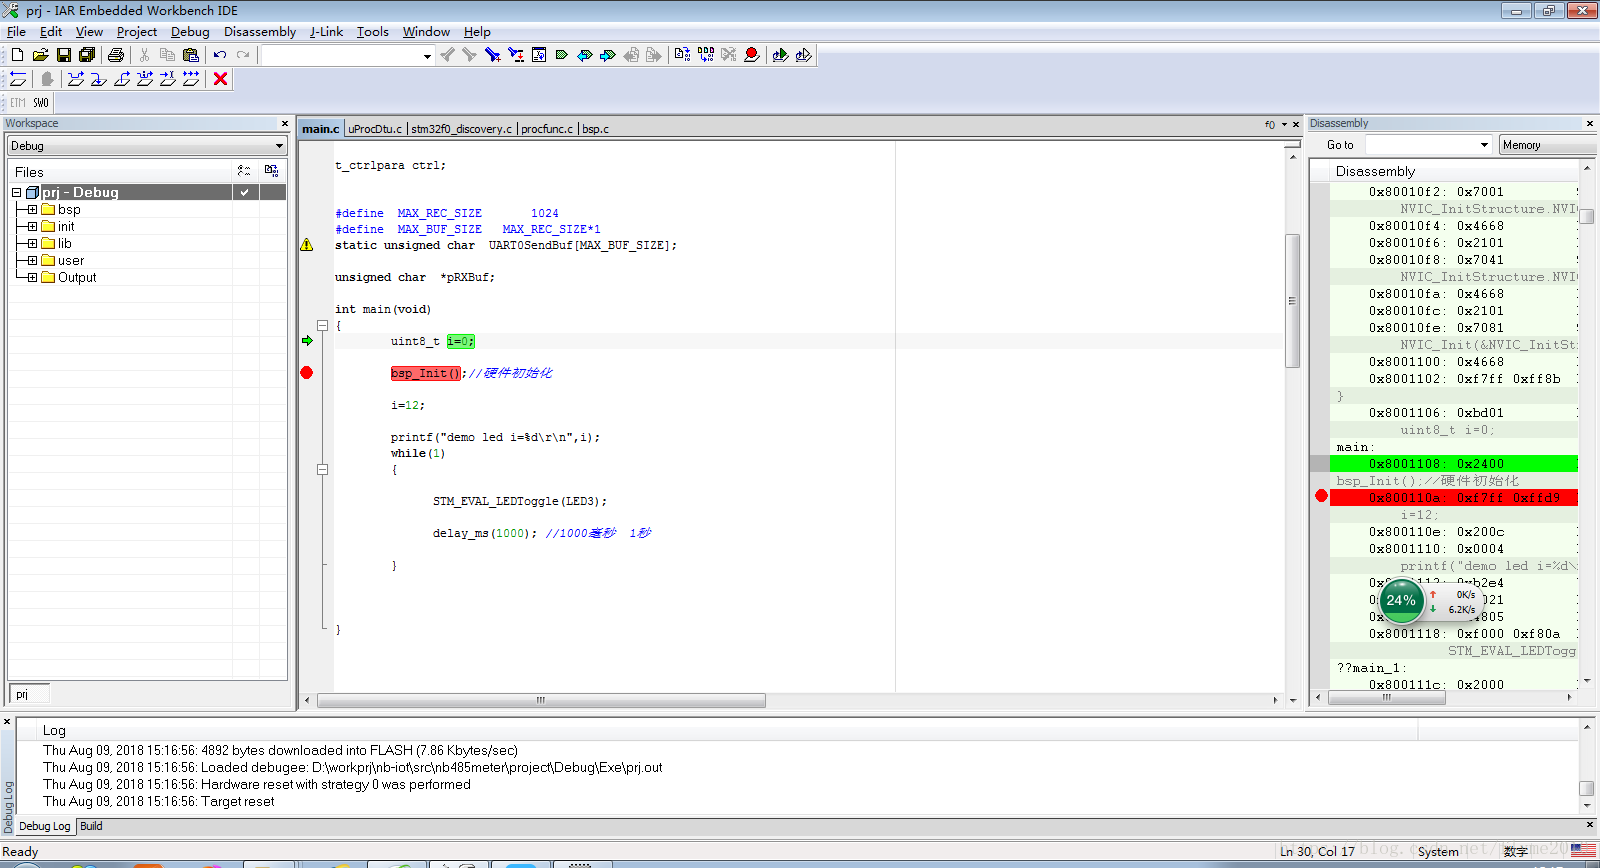
Task: Toggle breakpoint at disassembly address 0x800110a
Action: pos(1321,496)
